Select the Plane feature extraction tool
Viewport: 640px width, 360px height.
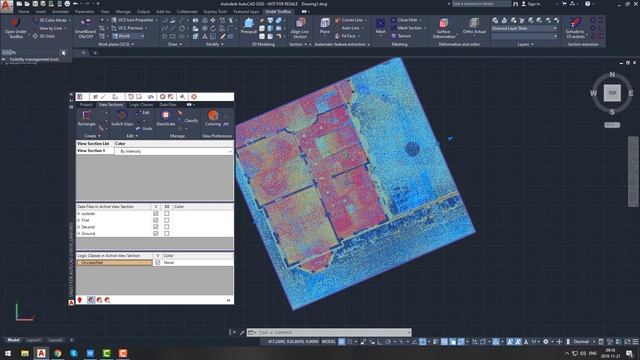pos(325,23)
